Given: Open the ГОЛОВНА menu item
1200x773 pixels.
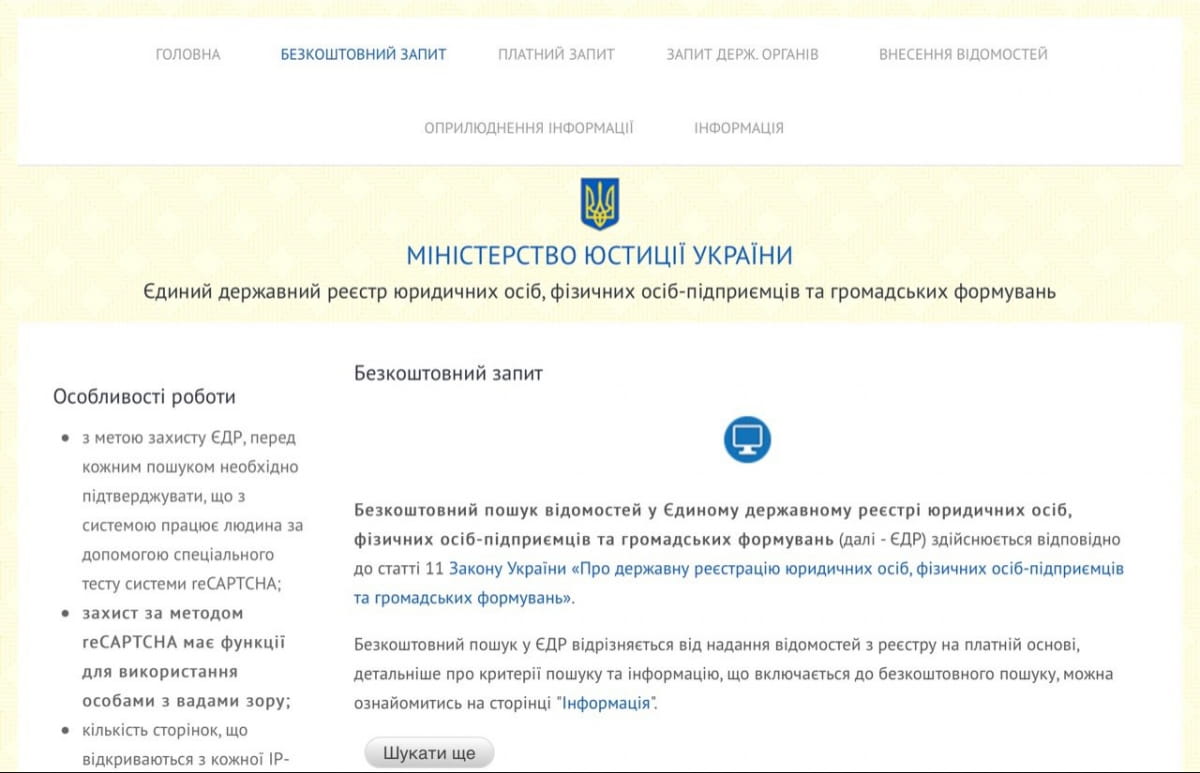Looking at the screenshot, I should (x=188, y=54).
